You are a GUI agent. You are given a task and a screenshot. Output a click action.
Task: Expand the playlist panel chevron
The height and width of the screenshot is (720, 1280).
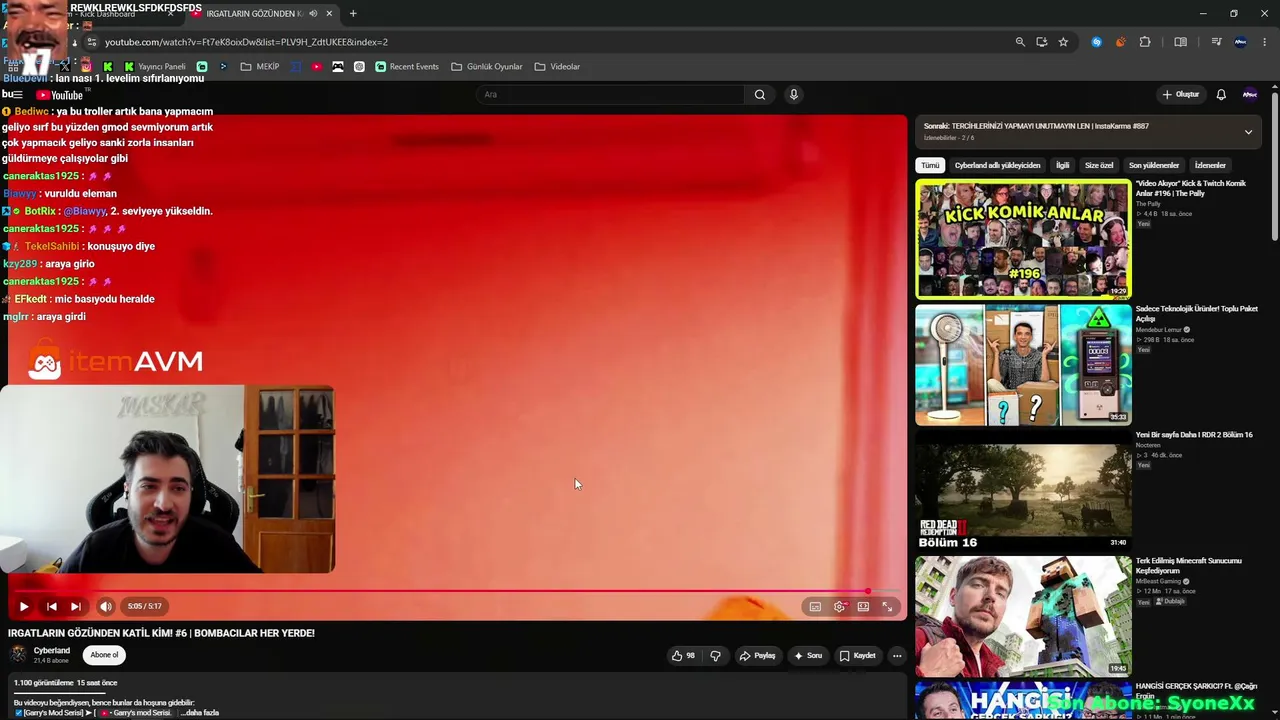point(1248,132)
